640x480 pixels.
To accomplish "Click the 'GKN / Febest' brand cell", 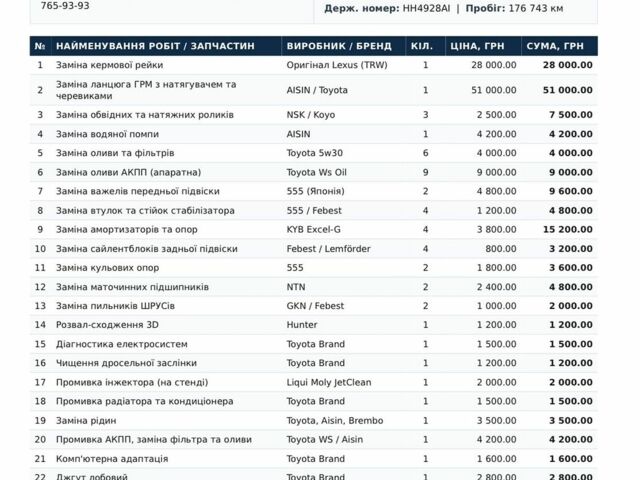I will (315, 306).
